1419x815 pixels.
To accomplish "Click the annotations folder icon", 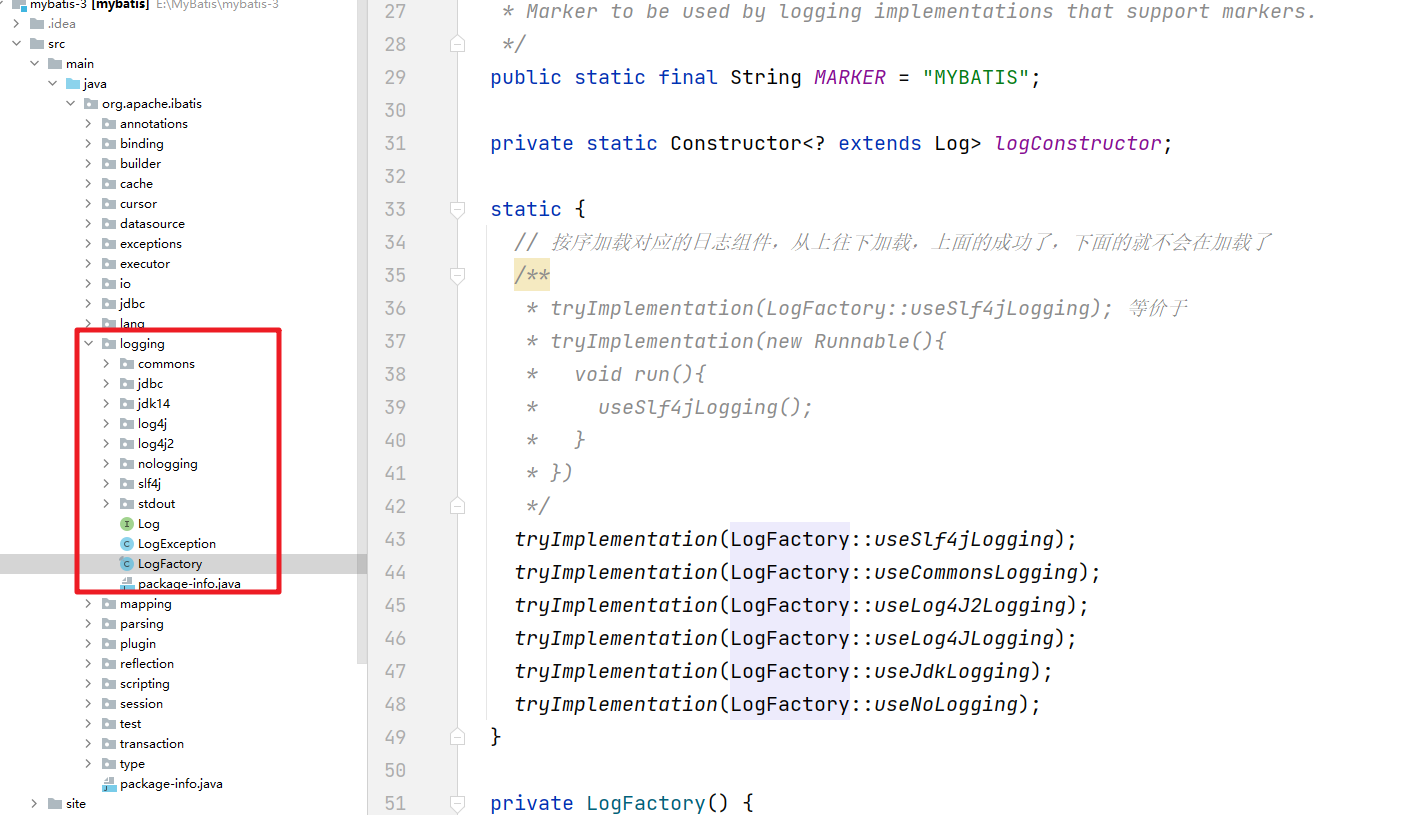I will [x=109, y=124].
